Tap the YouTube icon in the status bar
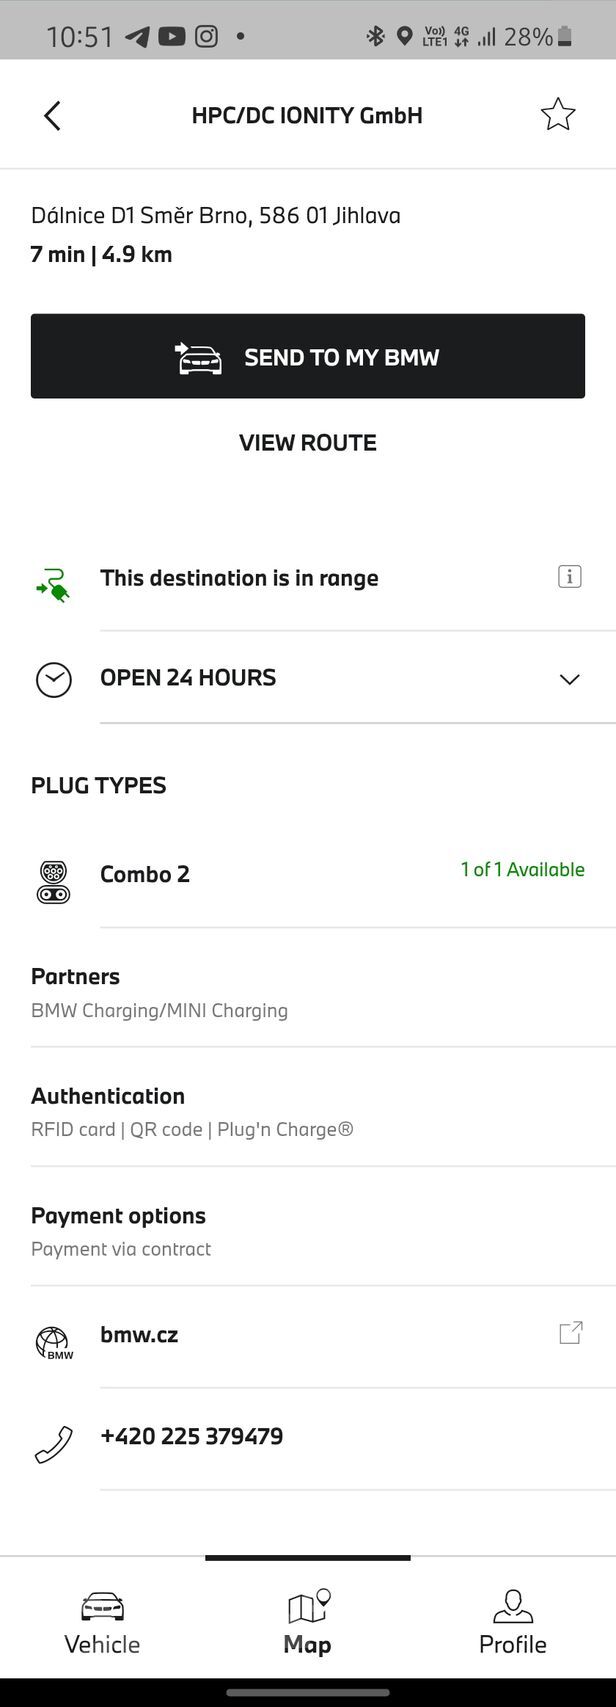616x1707 pixels. (171, 36)
